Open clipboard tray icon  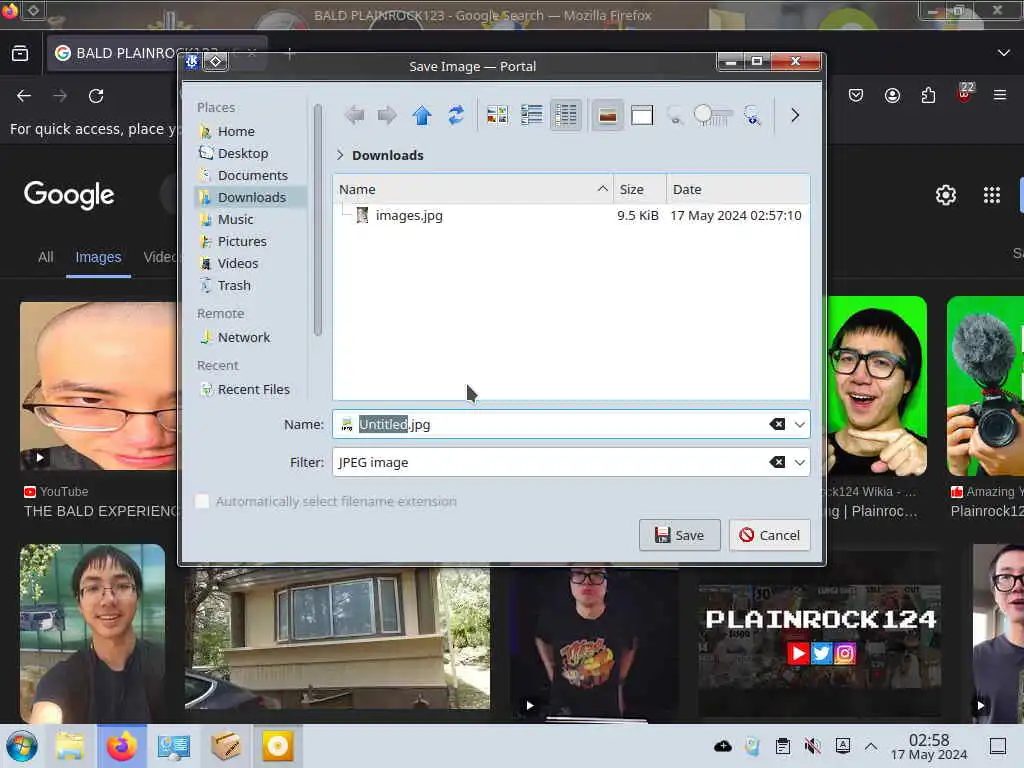point(782,746)
